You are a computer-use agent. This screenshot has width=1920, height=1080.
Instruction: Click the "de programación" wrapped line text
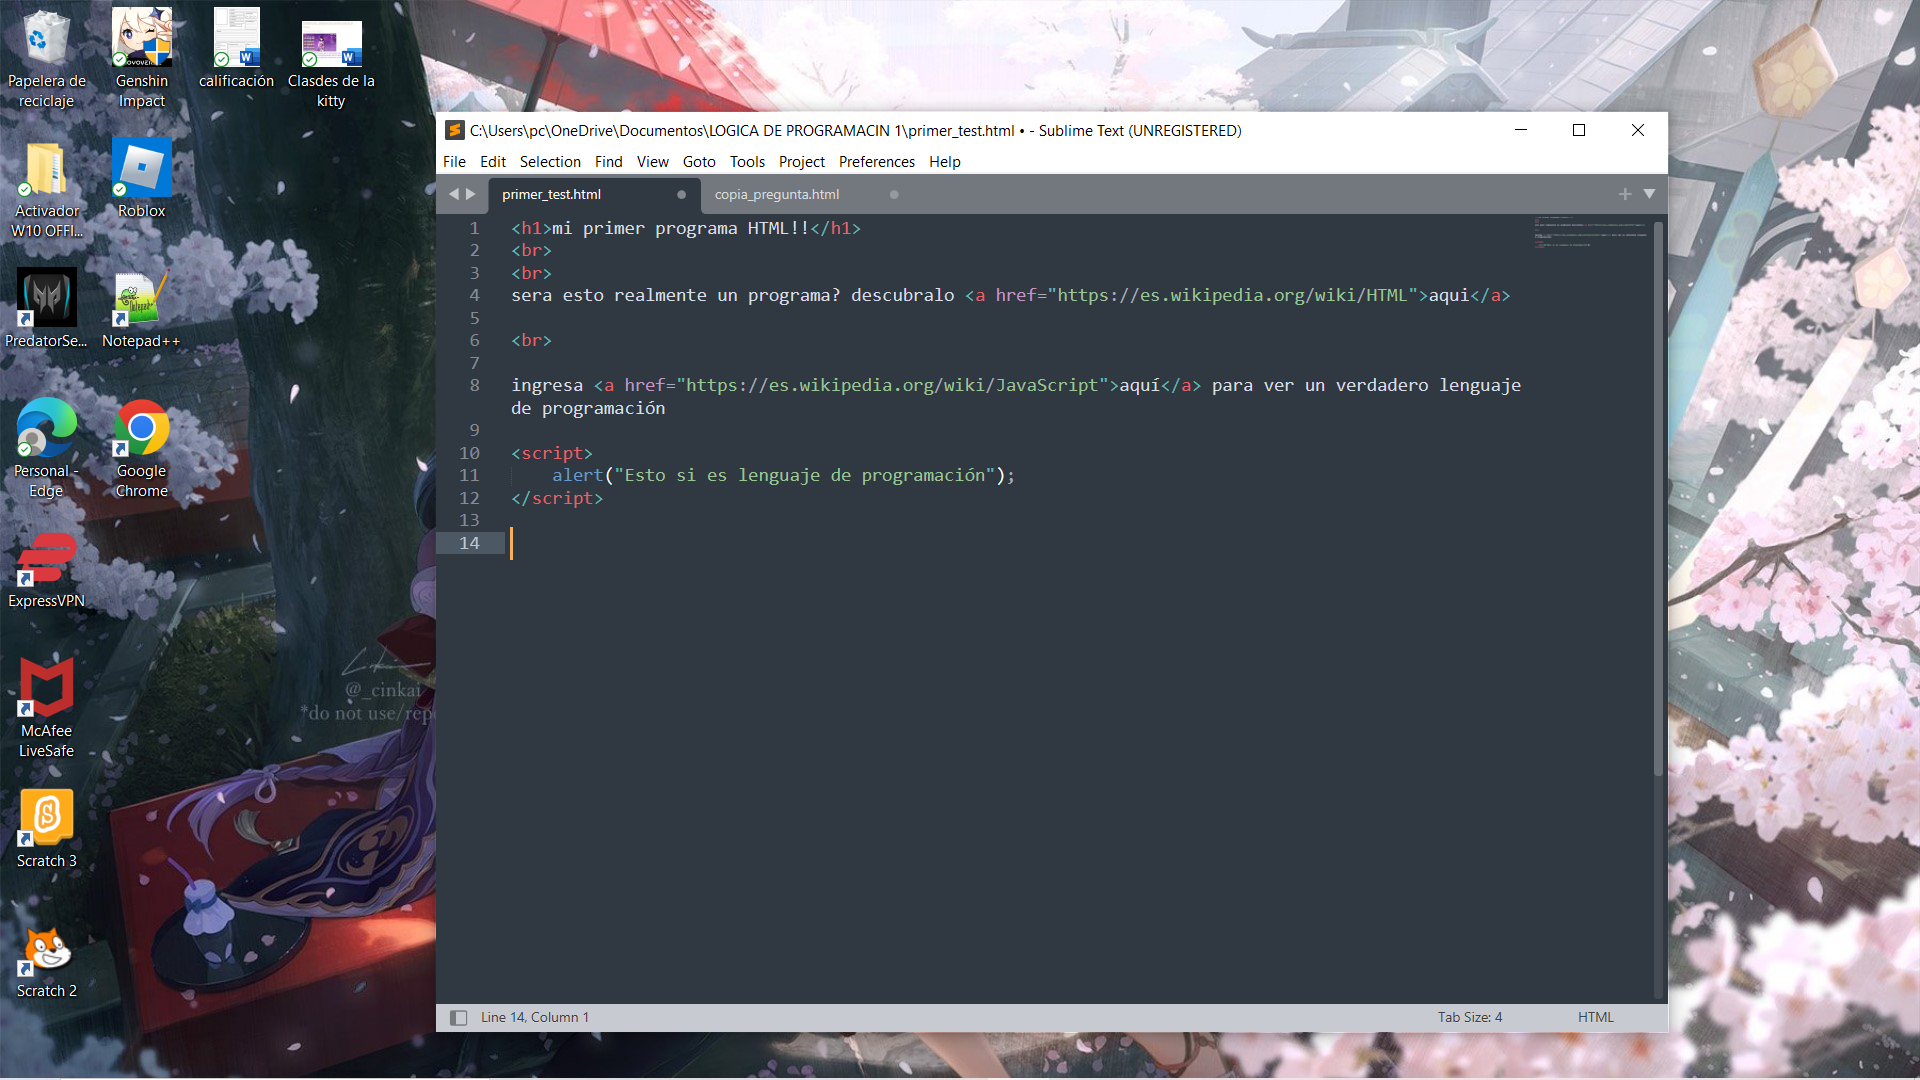coord(588,408)
